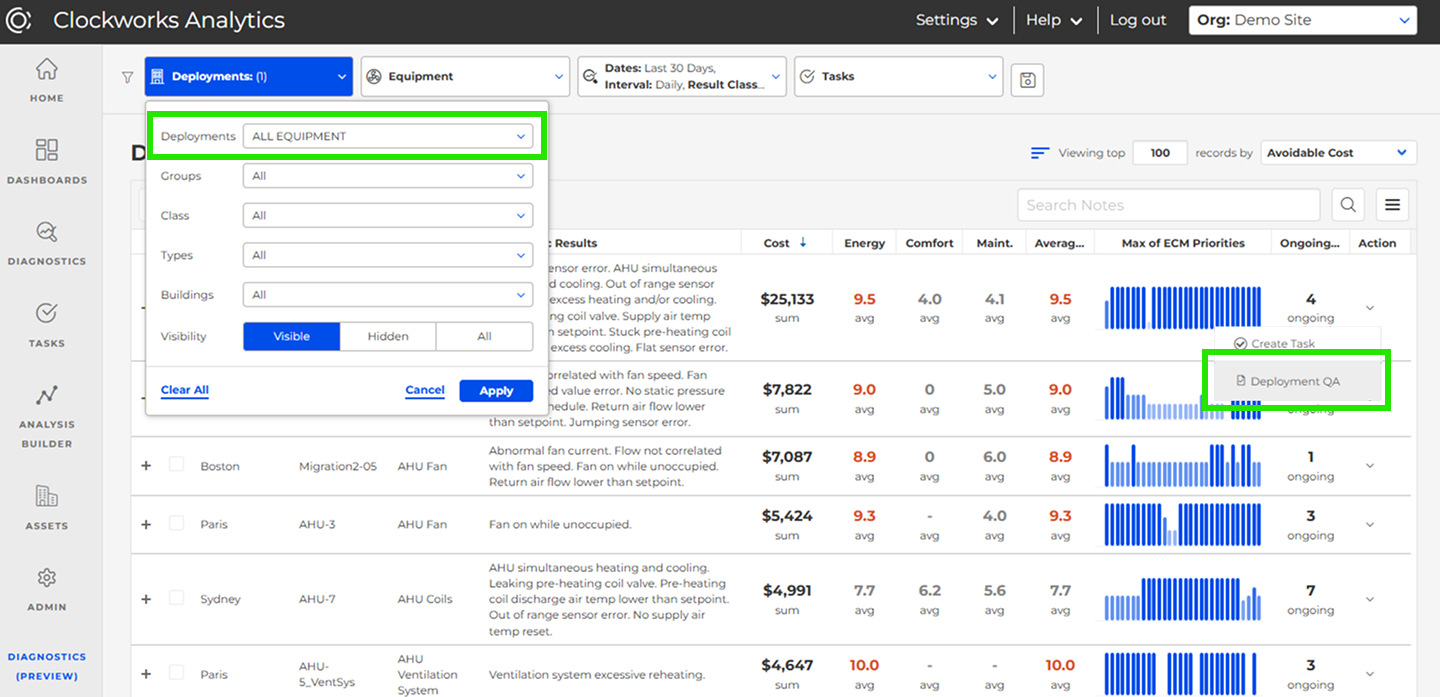1440x697 pixels.
Task: Expand the Sydney AHU-7 row
Action: pyautogui.click(x=146, y=599)
